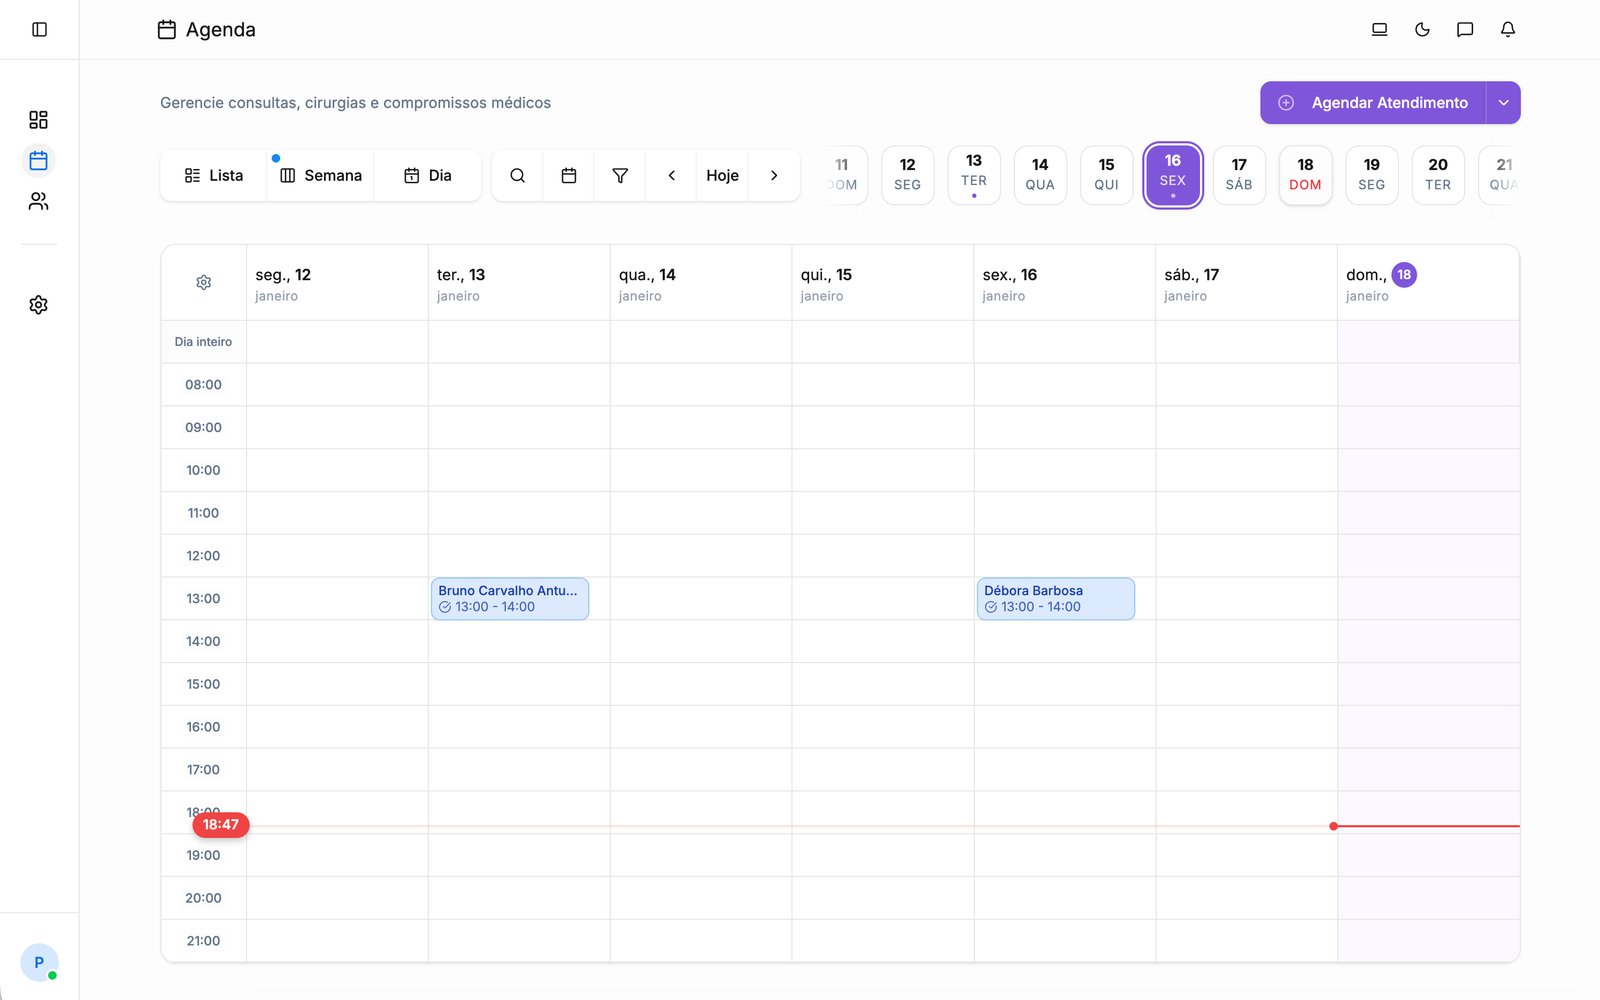Open the Agenda calendar icon in sidebar
Screen dimensions: 1600x1000
[39, 160]
